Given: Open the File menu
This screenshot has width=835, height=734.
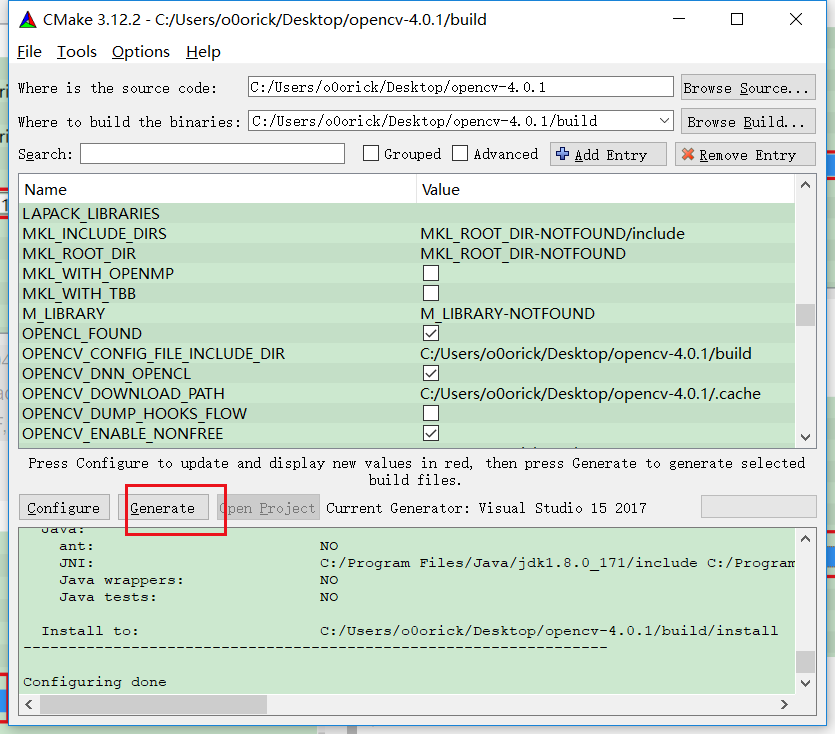Looking at the screenshot, I should 29,52.
